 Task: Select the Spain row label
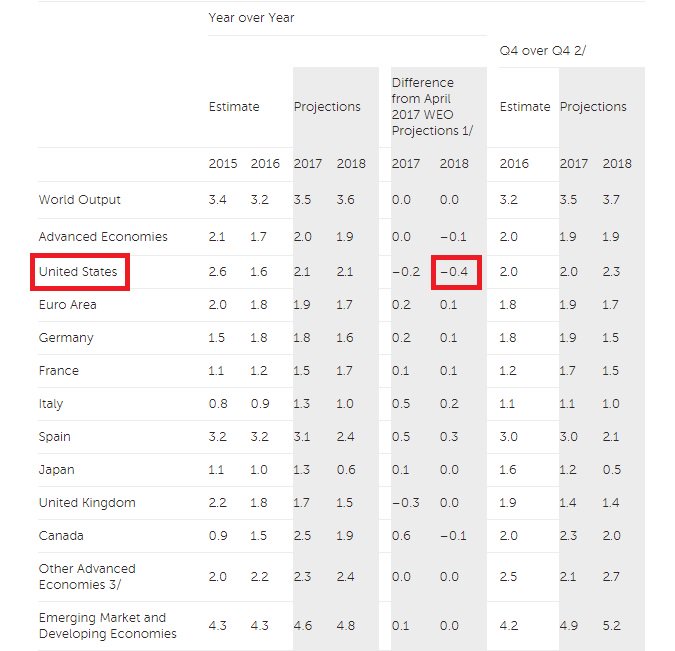pos(56,436)
